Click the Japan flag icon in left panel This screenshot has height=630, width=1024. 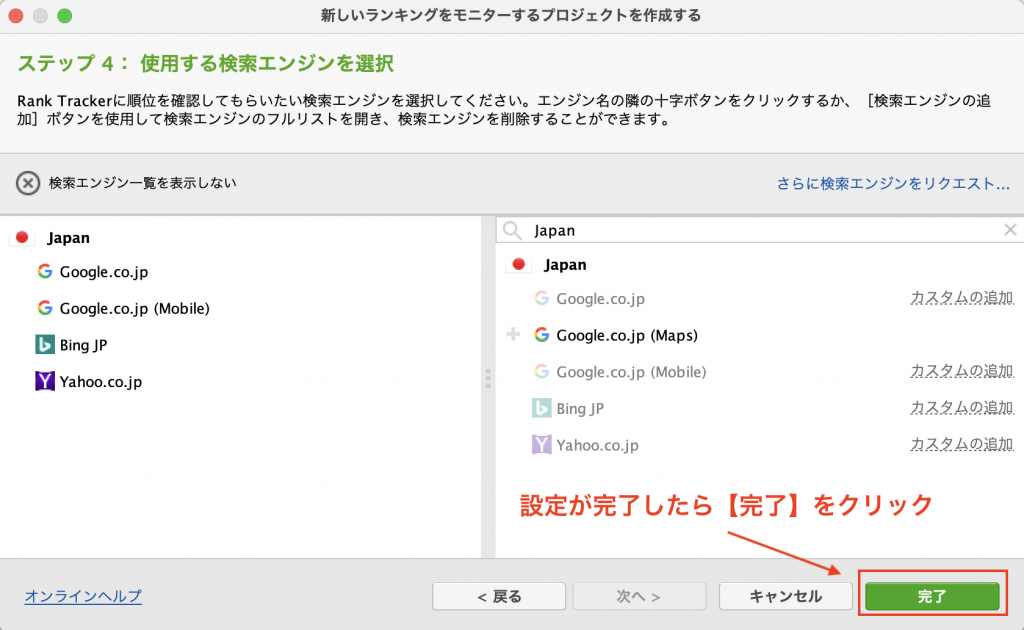[22, 238]
